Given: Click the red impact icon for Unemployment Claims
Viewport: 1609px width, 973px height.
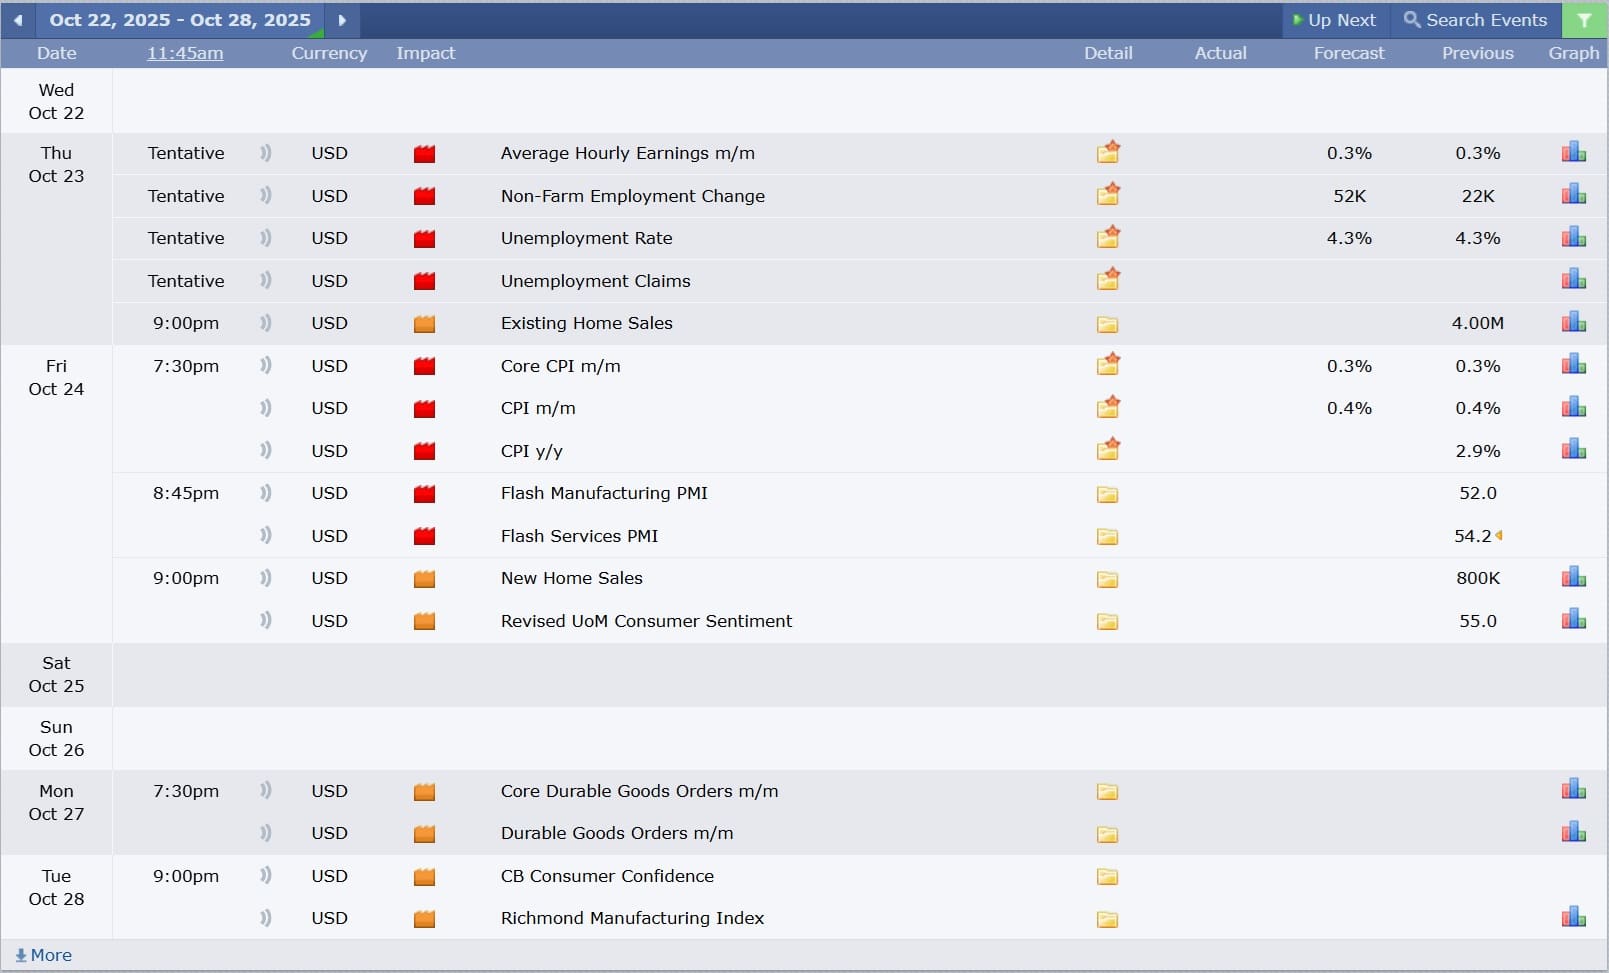Looking at the screenshot, I should click(424, 281).
